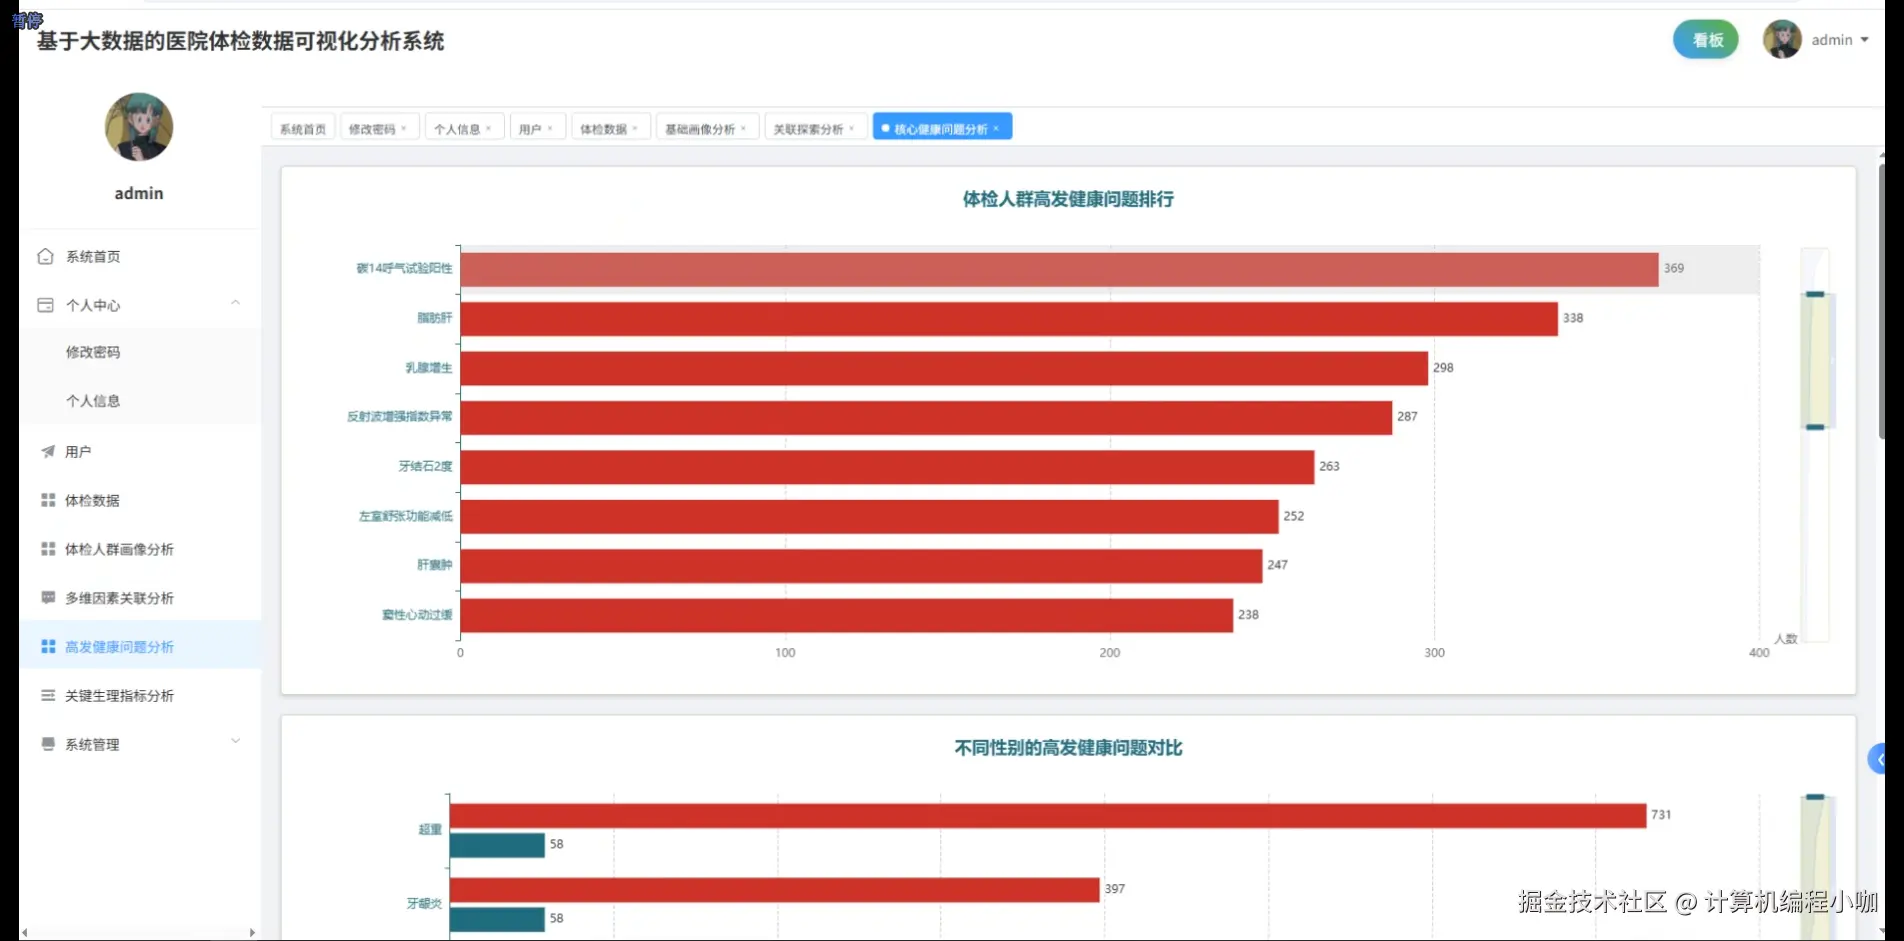Click the grid icon beside 体检人群画像分析
The height and width of the screenshot is (941, 1904).
[x=48, y=549]
